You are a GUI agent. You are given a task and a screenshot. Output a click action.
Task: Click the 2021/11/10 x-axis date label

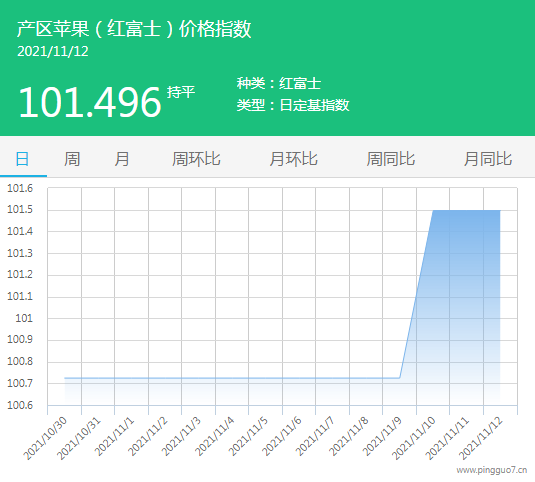pos(413,438)
